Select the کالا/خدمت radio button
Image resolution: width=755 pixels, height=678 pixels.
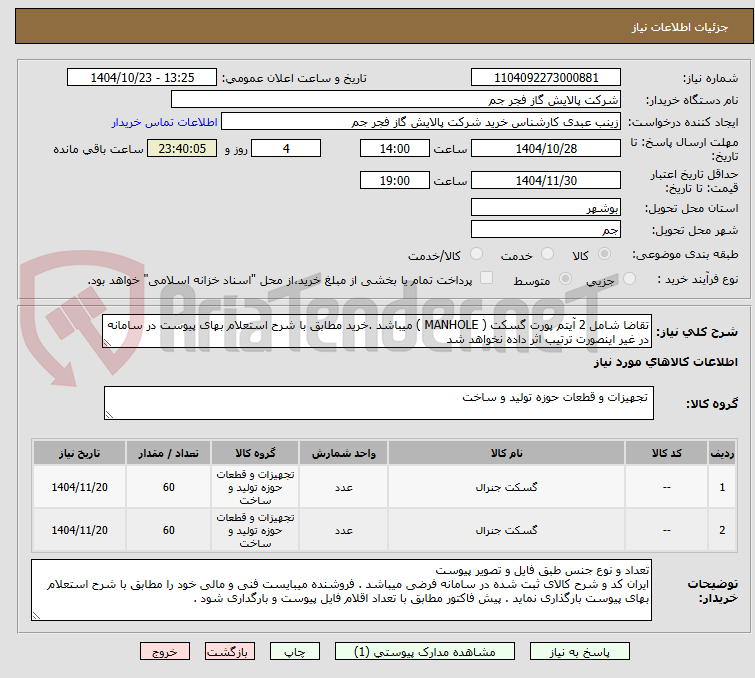[476, 254]
